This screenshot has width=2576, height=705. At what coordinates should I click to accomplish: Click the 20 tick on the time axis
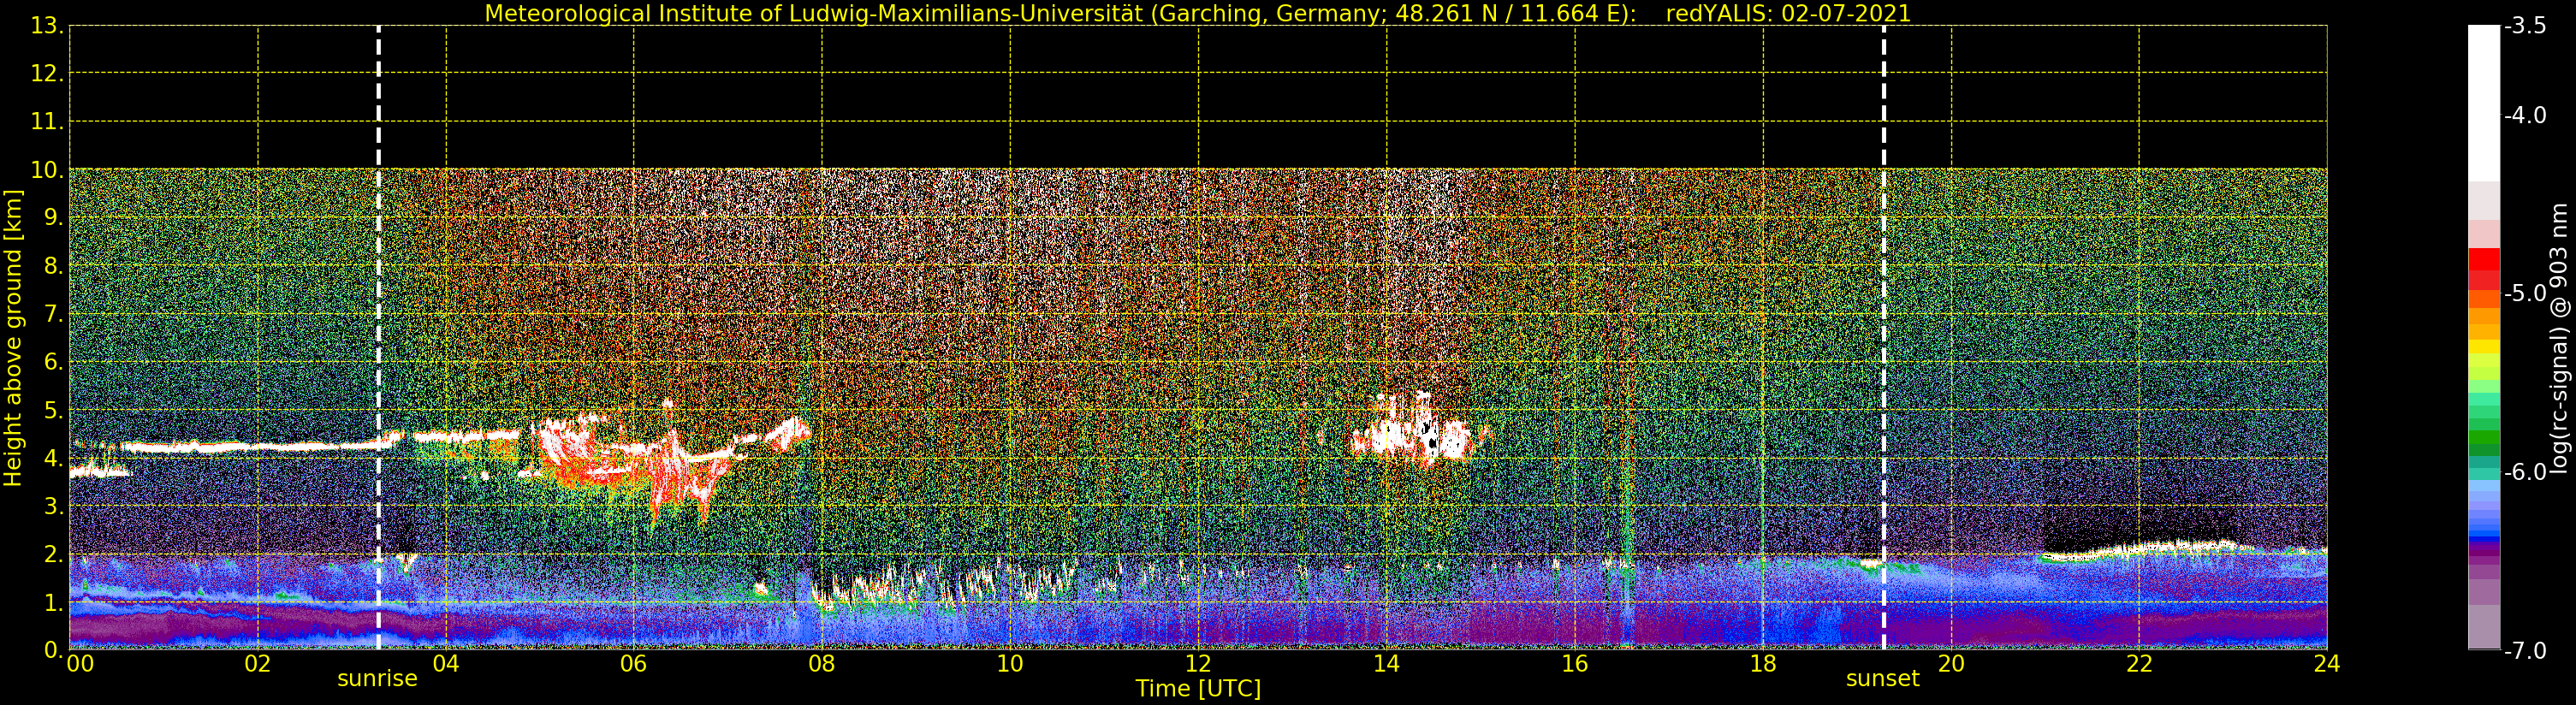(x=1951, y=664)
